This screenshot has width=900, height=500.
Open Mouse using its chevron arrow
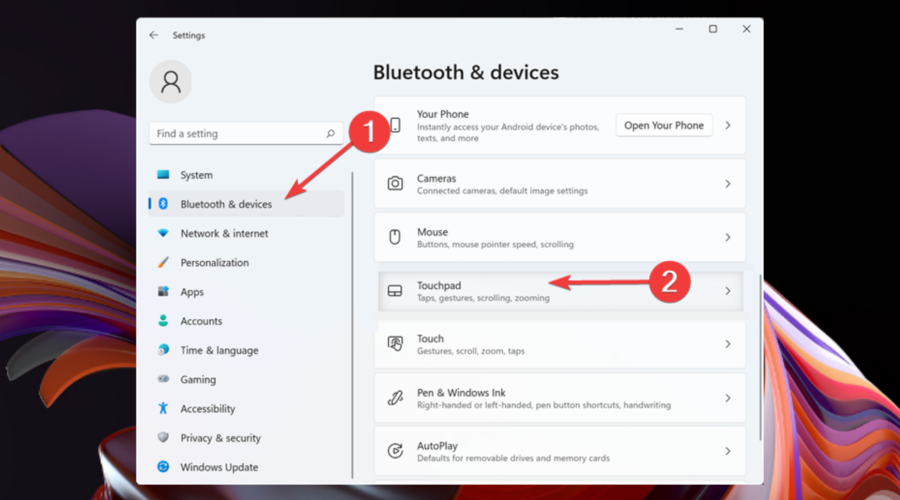pyautogui.click(x=728, y=237)
